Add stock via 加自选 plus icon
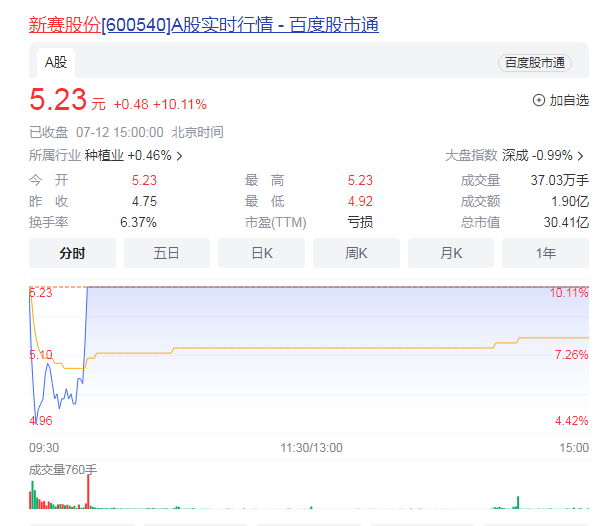This screenshot has width=614, height=526. pos(540,100)
